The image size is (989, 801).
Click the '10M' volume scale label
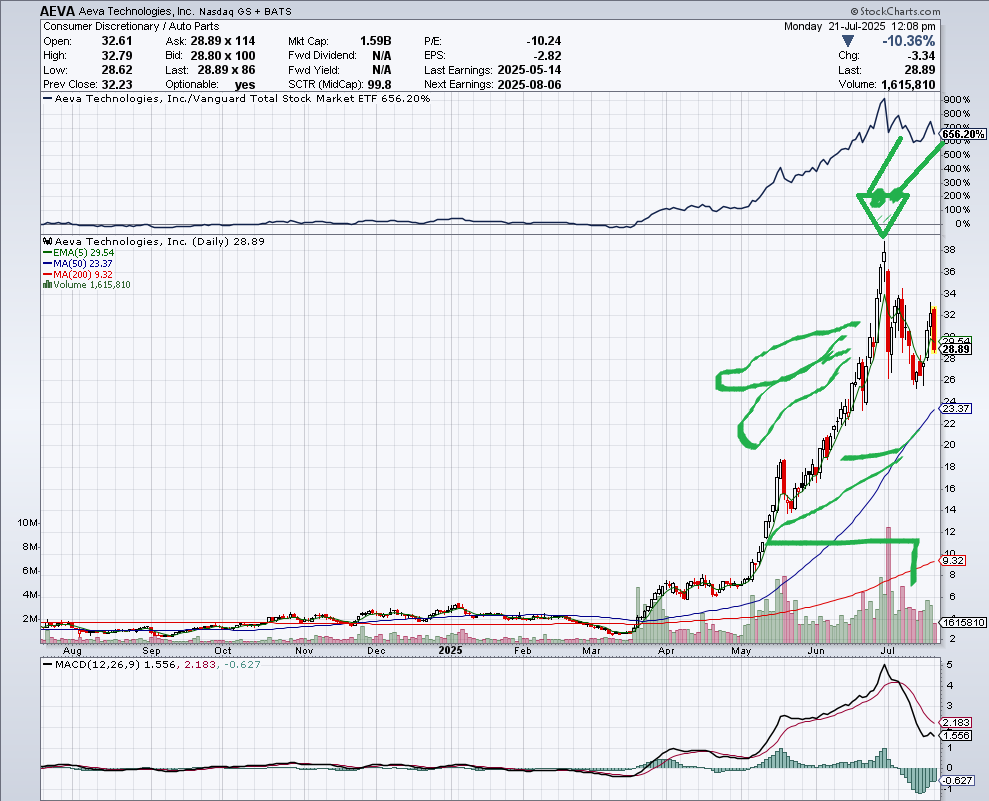[x=28, y=523]
